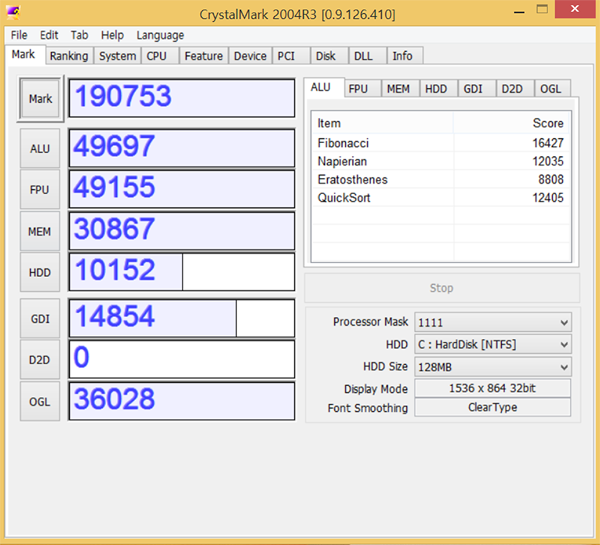
Task: Run the OGL benchmark button
Action: click(x=40, y=402)
